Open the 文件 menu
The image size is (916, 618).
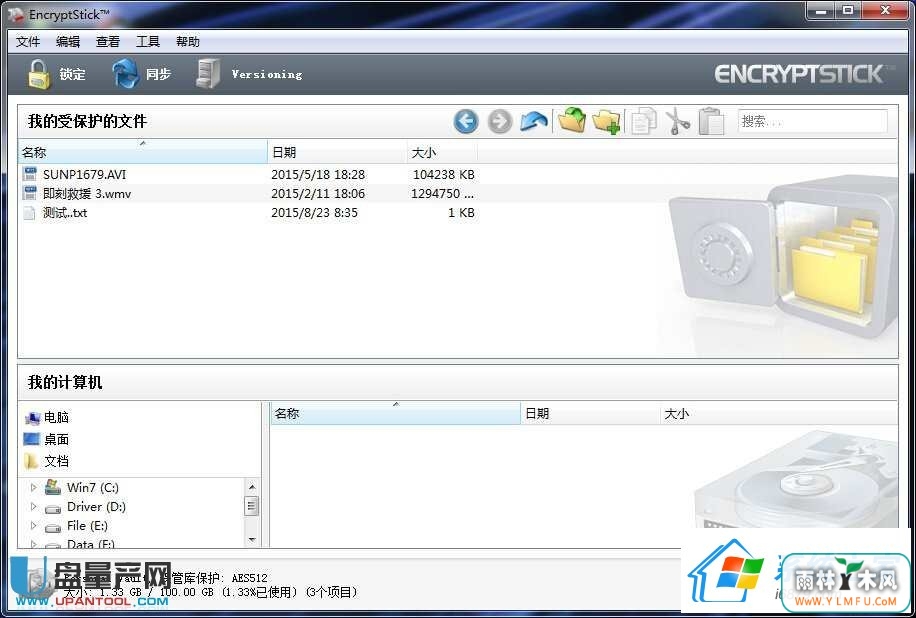(28, 41)
